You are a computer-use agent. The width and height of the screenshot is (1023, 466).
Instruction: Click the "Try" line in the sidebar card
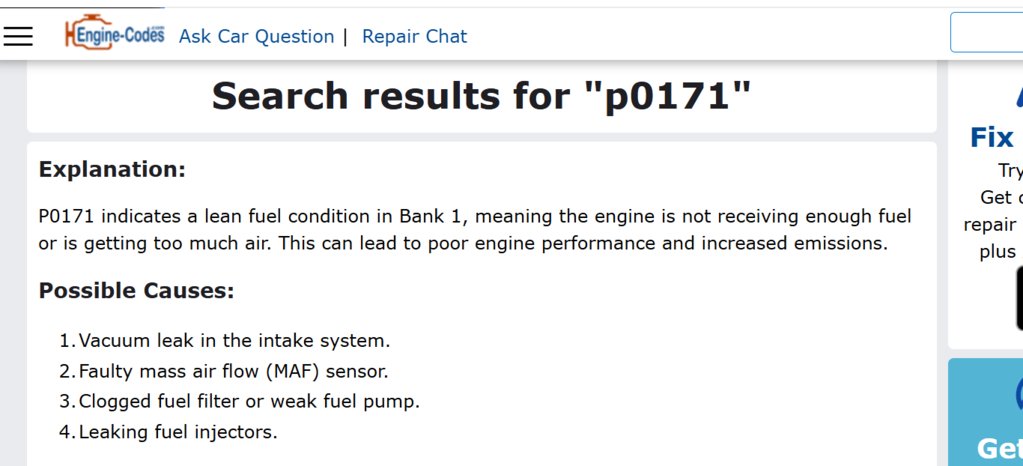pyautogui.click(x=1010, y=170)
